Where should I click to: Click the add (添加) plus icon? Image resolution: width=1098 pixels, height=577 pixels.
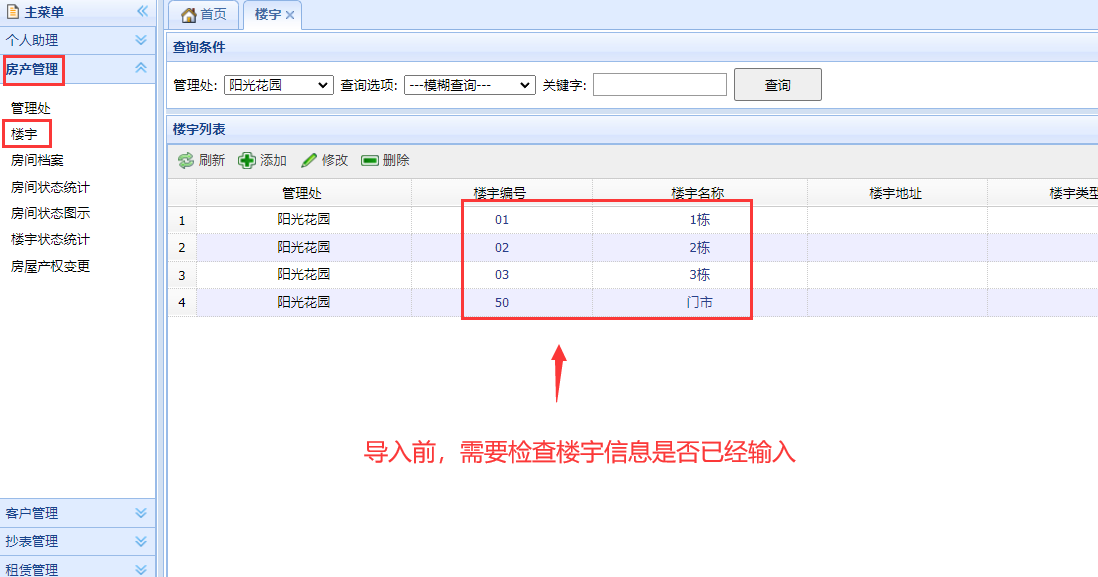[246, 161]
